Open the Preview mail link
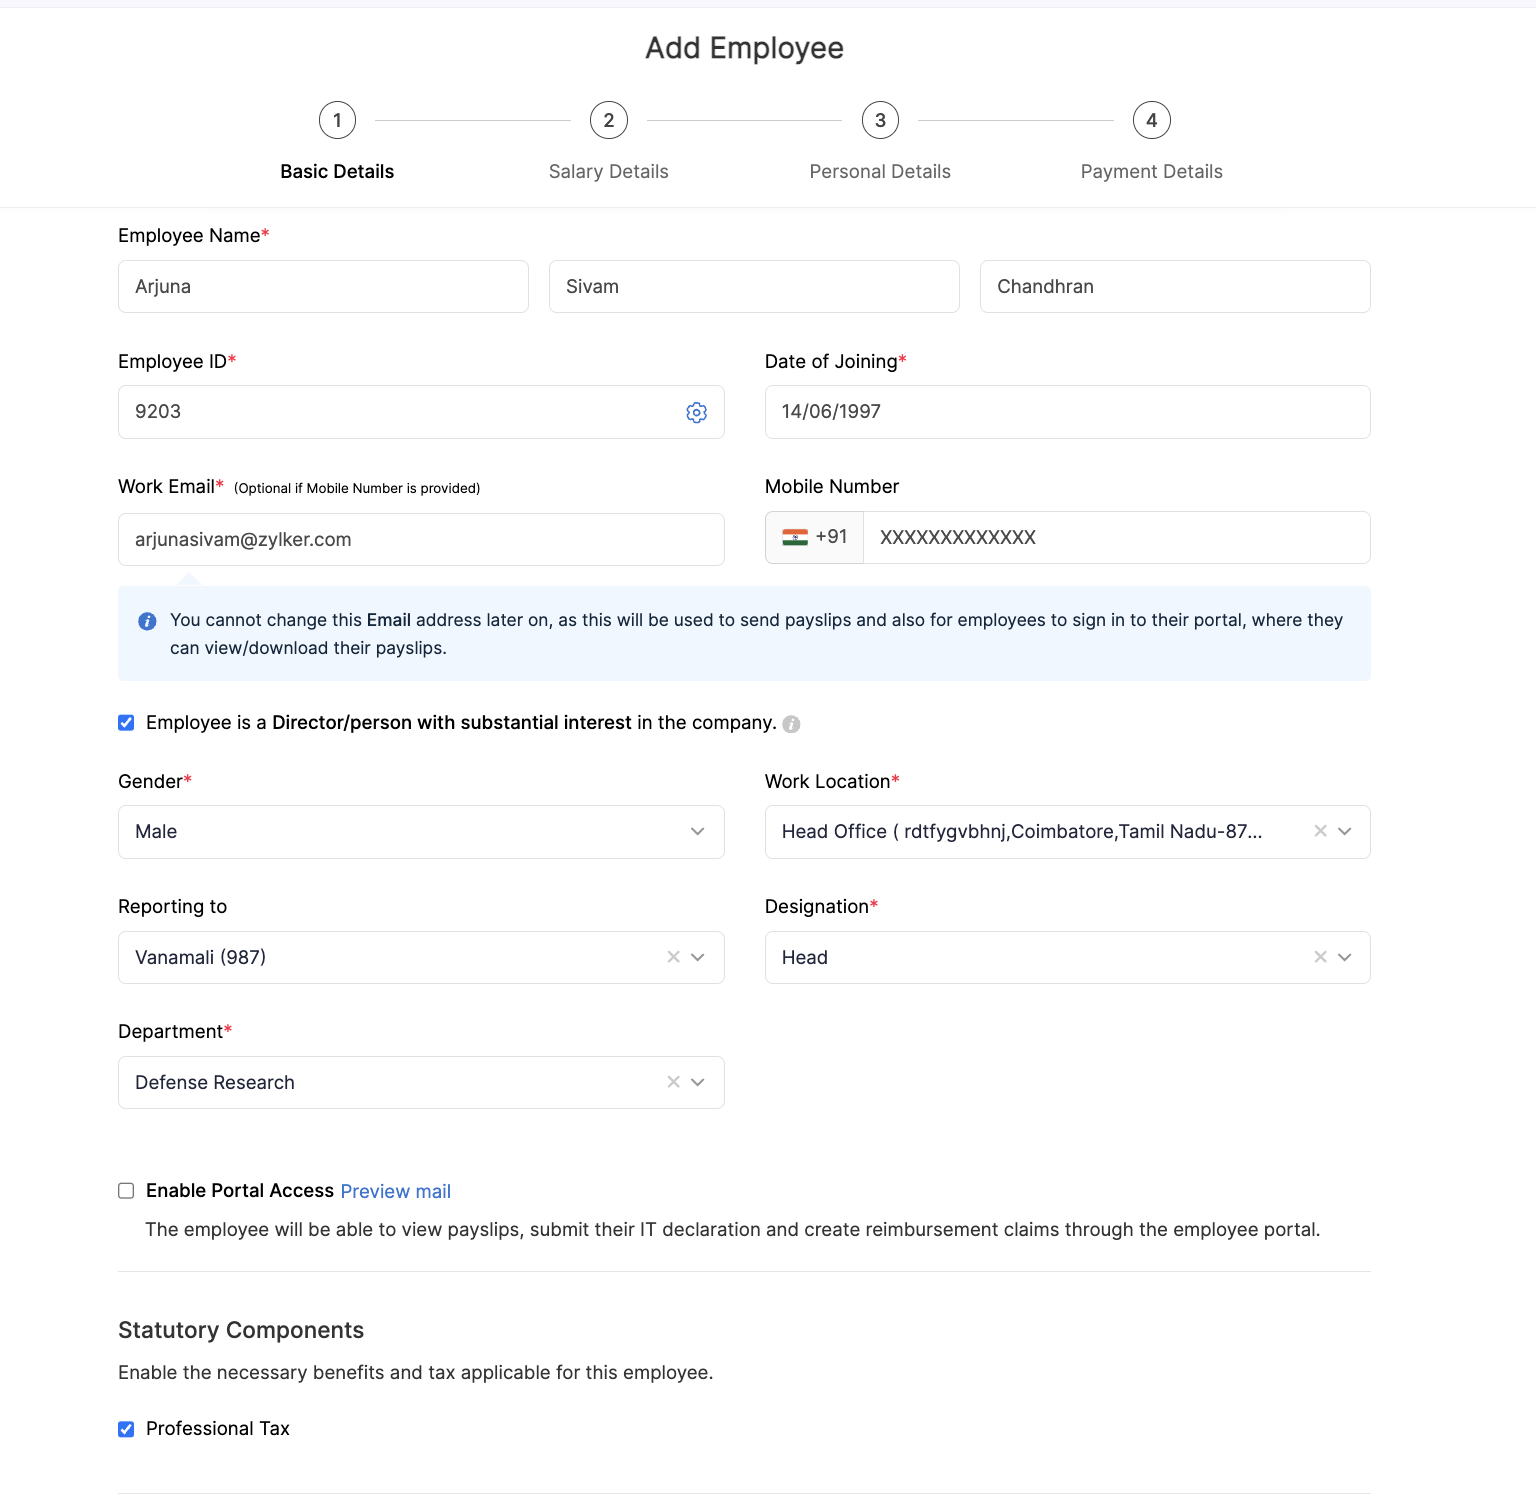 [395, 1191]
